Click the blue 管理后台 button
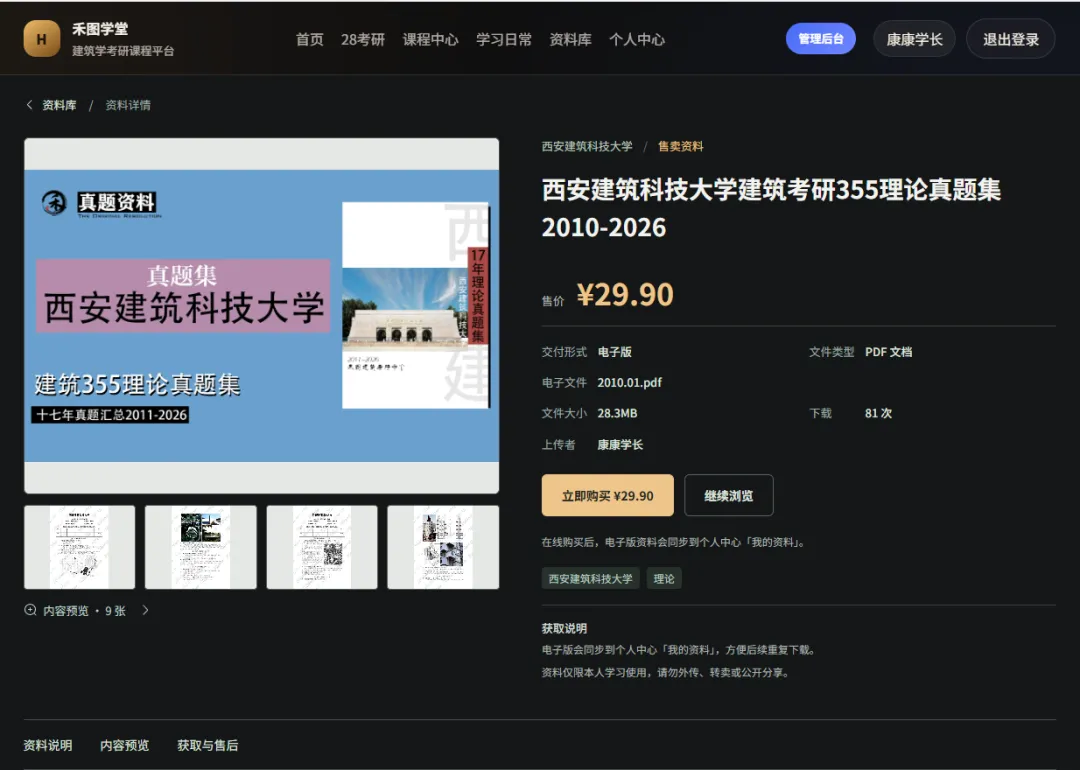The width and height of the screenshot is (1080, 770). [x=820, y=39]
